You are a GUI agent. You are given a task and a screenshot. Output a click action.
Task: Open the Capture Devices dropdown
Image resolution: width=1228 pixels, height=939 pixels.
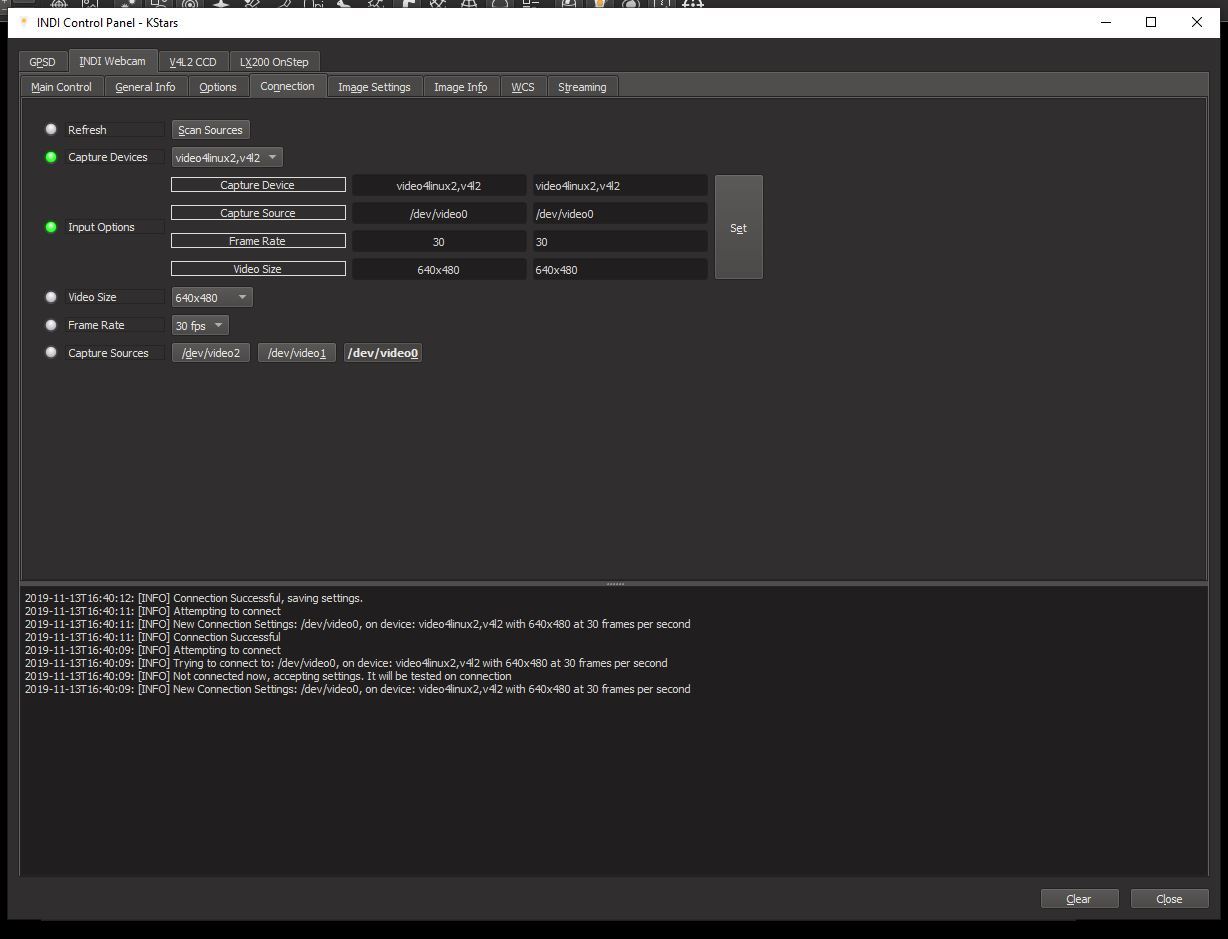coord(227,157)
